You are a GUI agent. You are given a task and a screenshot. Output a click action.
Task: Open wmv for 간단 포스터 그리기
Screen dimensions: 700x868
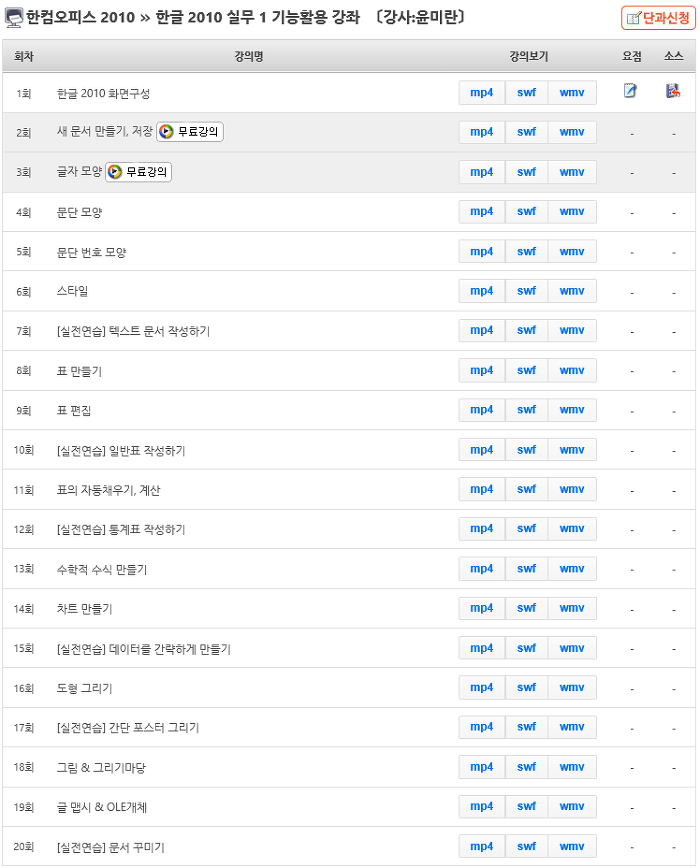[x=572, y=727]
